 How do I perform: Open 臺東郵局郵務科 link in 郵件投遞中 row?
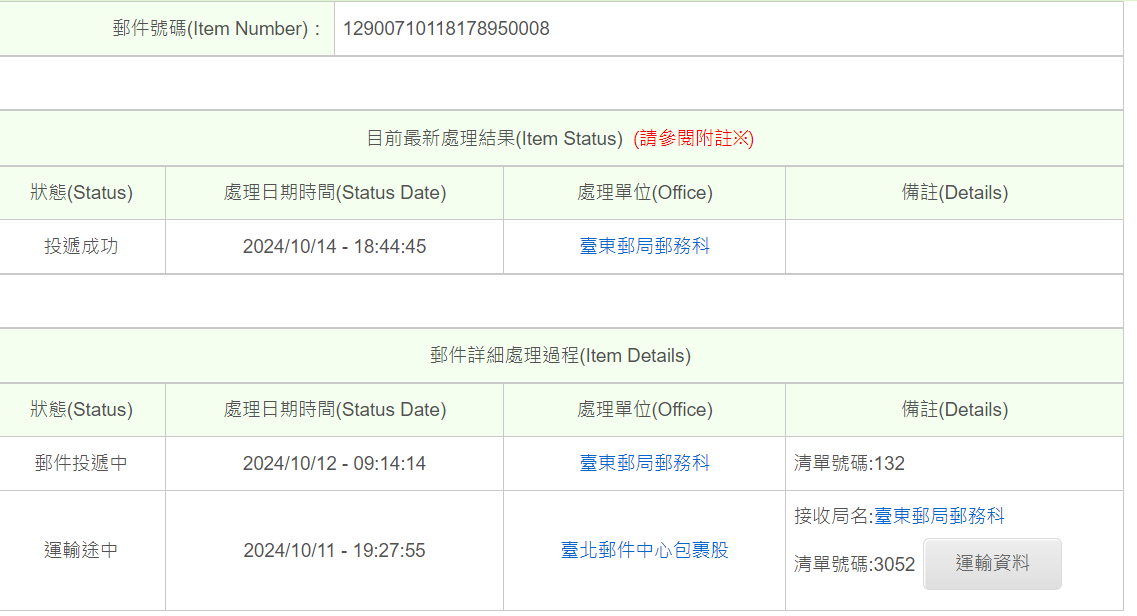coord(644,463)
